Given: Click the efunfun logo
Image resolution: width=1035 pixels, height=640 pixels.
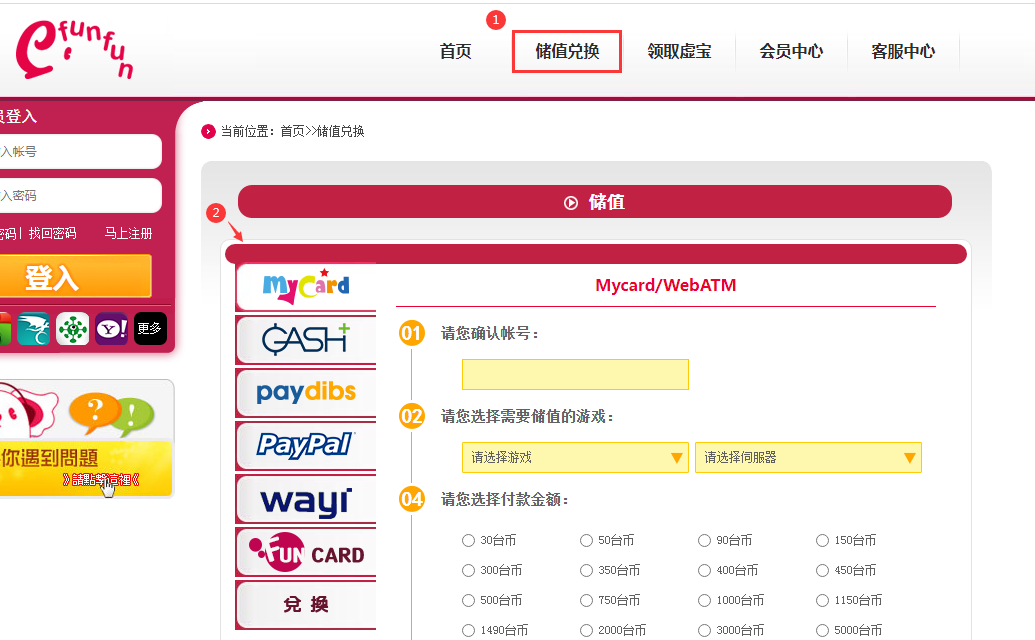Looking at the screenshot, I should 75,49.
